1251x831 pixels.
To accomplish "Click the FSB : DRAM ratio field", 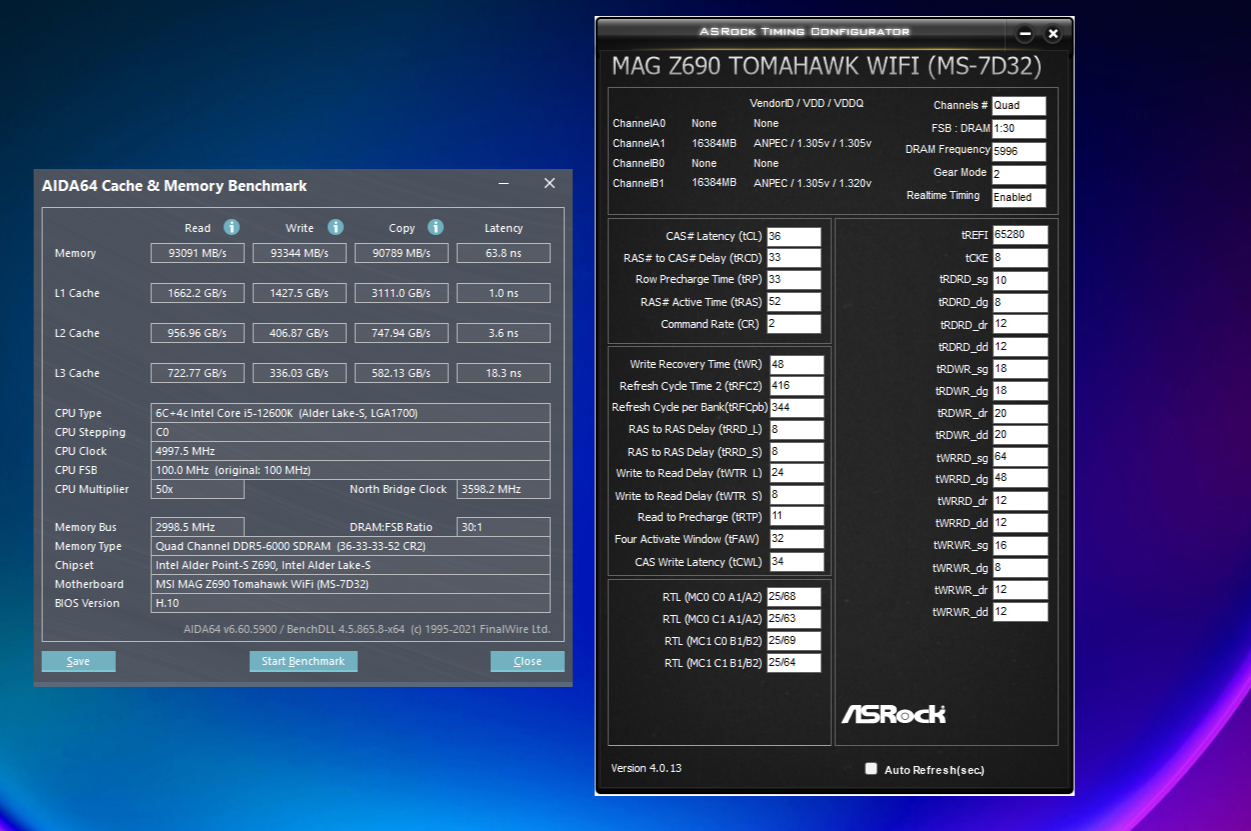I will pos(1019,128).
